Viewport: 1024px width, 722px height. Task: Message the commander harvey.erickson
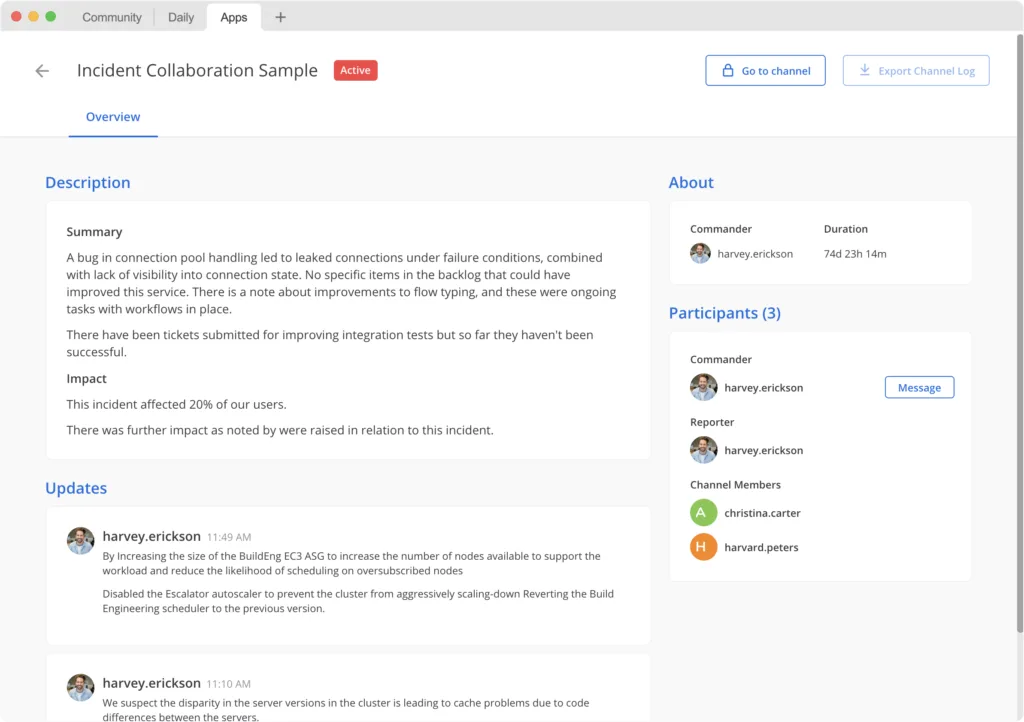point(919,387)
